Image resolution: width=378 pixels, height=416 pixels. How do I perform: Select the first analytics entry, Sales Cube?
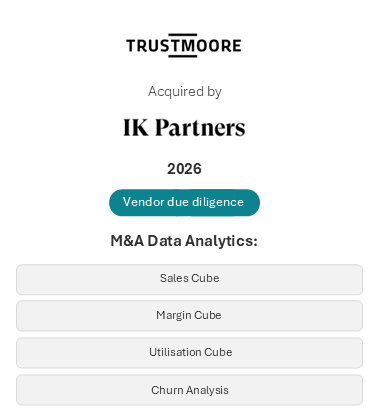click(189, 279)
